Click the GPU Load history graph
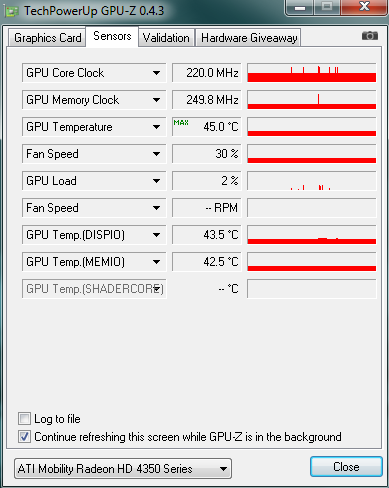Screen dimensions: 389x488 (x=312, y=181)
